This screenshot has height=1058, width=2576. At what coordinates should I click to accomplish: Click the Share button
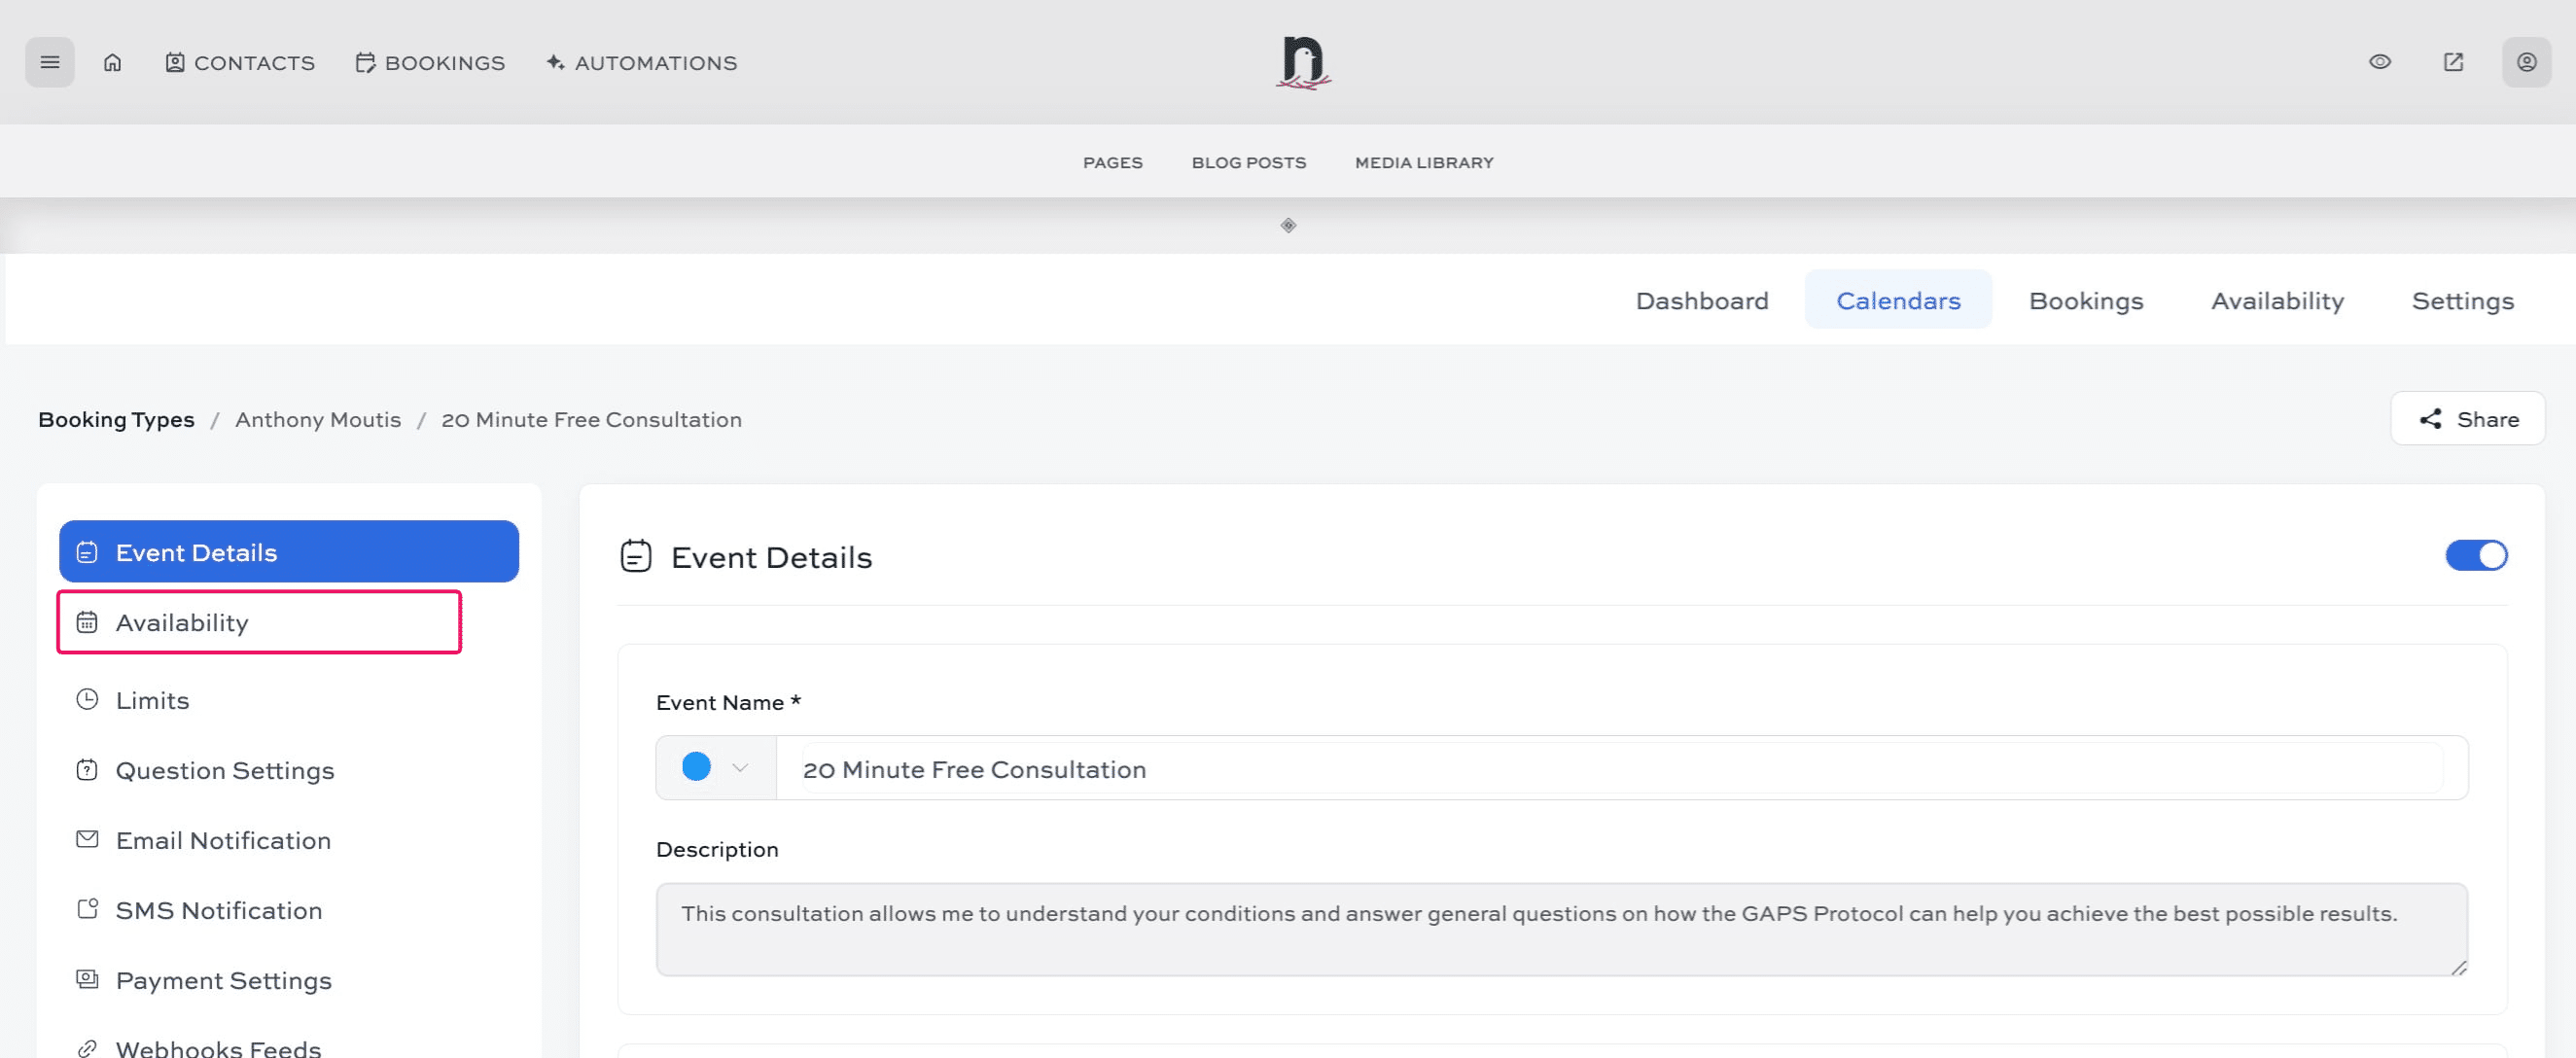click(x=2467, y=419)
